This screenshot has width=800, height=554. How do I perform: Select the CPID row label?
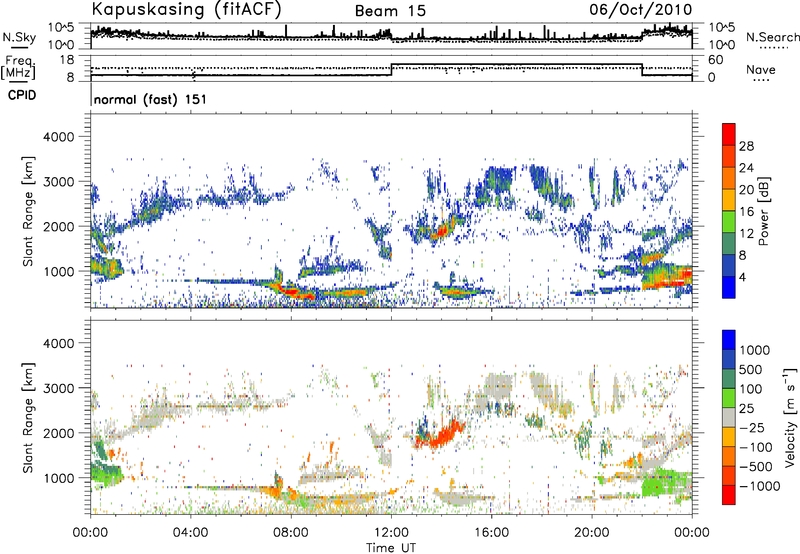point(22,95)
